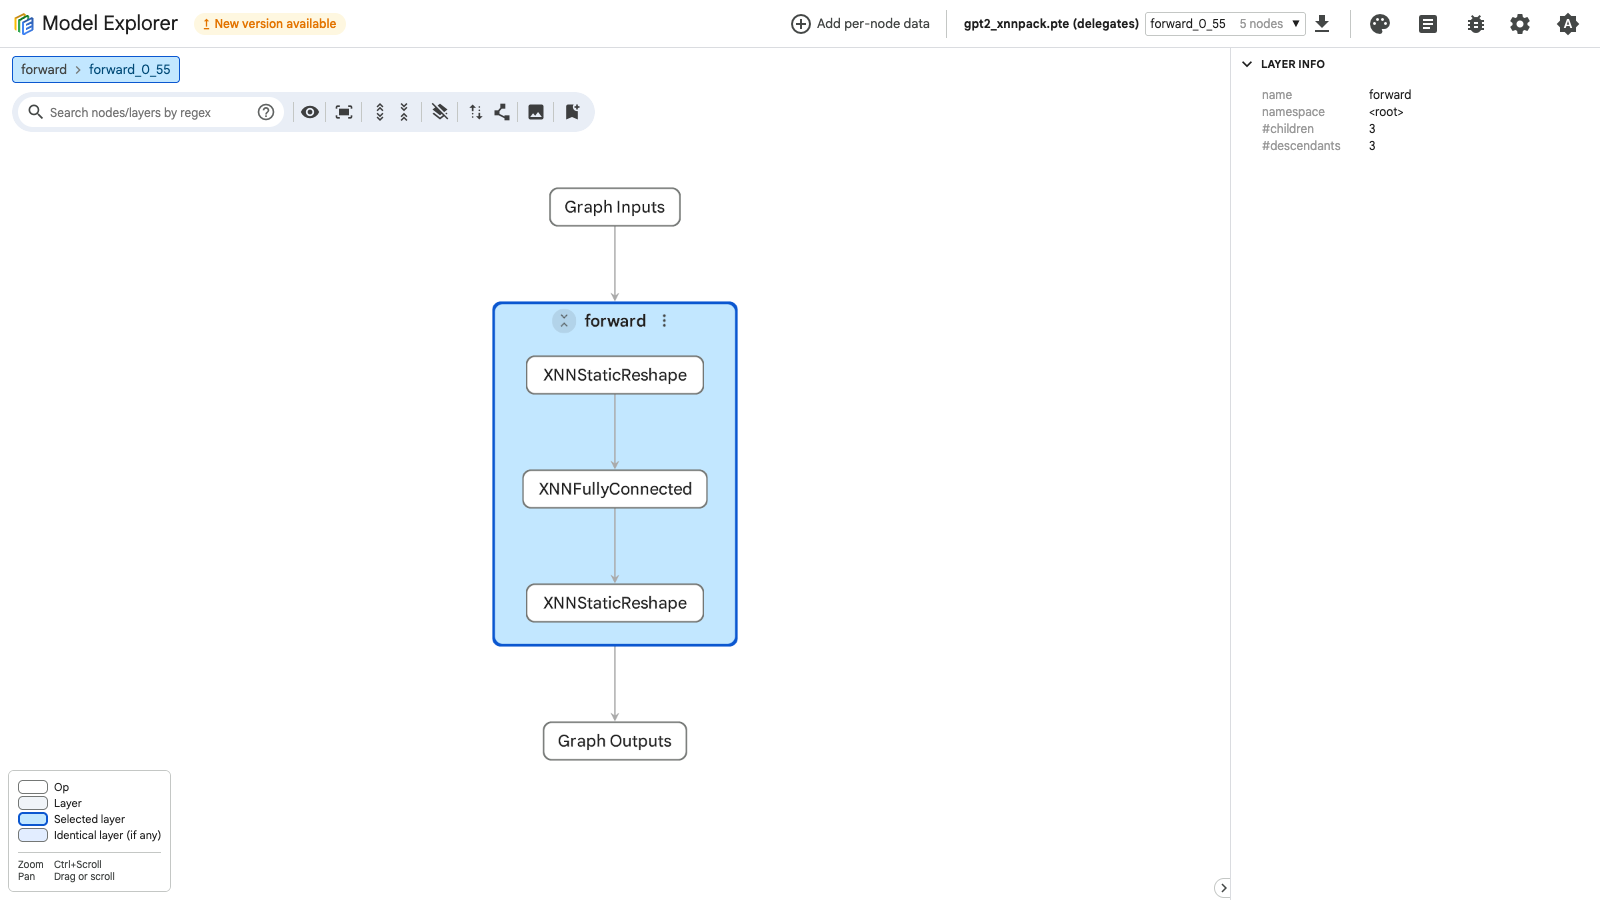Click the forward_0_55 breadcrumb
The width and height of the screenshot is (1600, 900).
pyautogui.click(x=130, y=70)
